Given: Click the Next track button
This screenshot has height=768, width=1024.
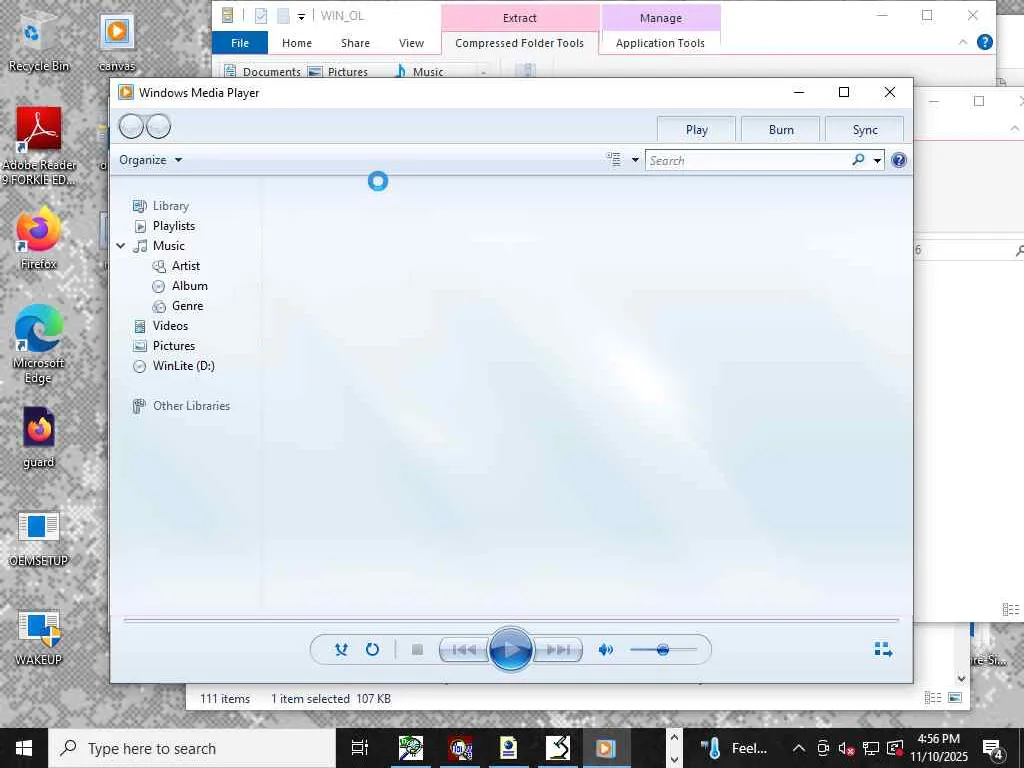Looking at the screenshot, I should (558, 649).
